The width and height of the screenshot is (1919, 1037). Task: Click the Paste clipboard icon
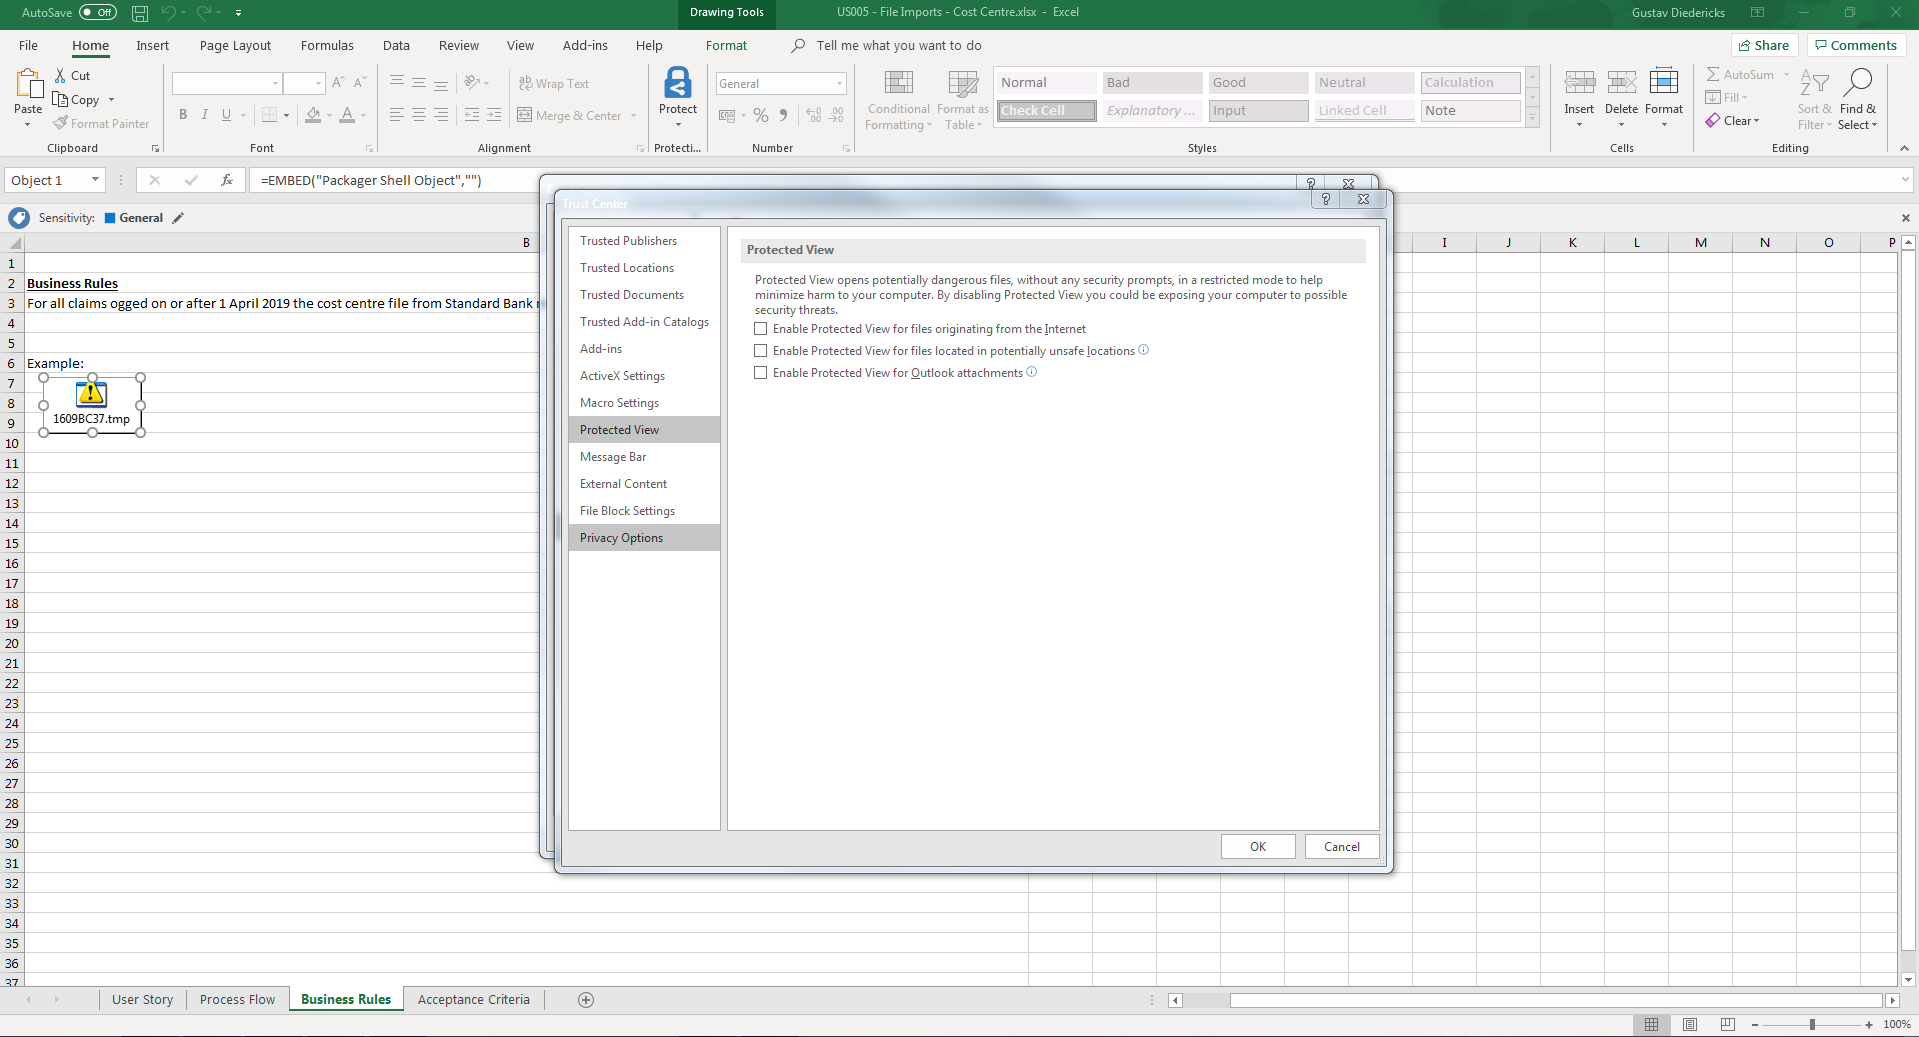28,84
